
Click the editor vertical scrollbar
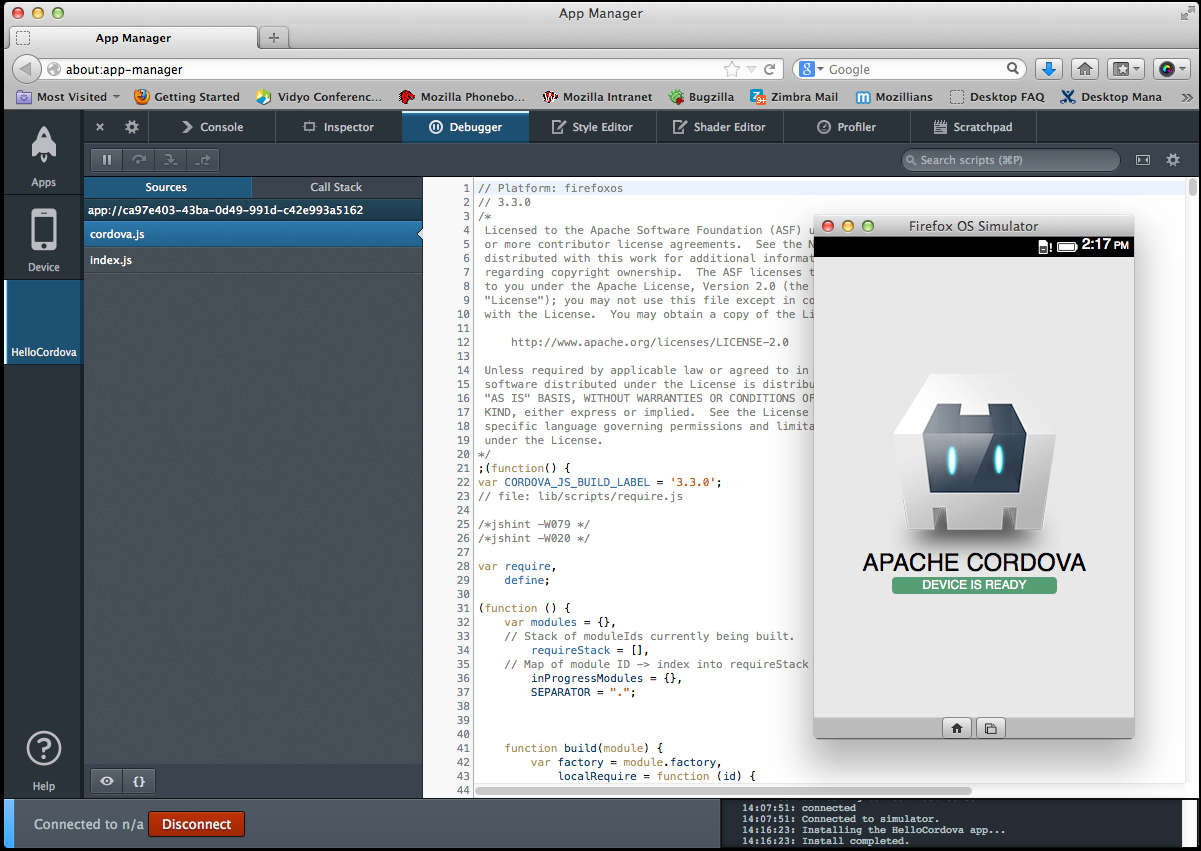click(x=1192, y=188)
